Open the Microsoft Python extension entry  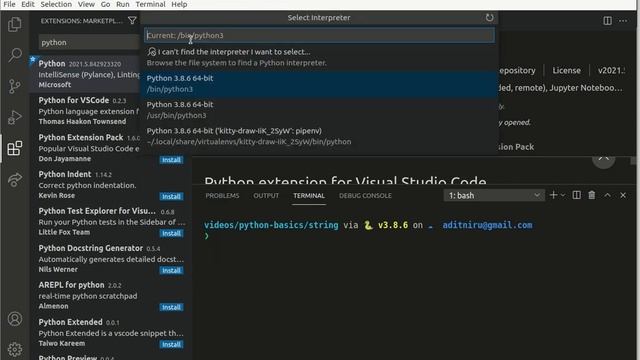(x=84, y=74)
